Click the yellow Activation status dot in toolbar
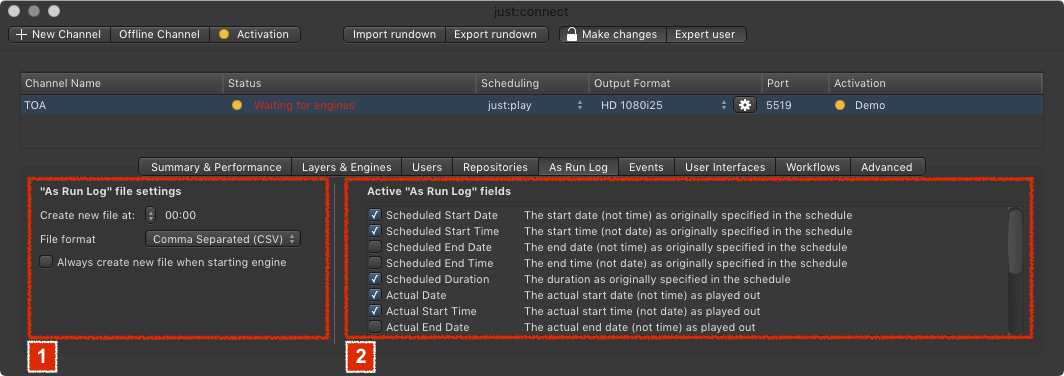This screenshot has height=376, width=1064. 223,34
